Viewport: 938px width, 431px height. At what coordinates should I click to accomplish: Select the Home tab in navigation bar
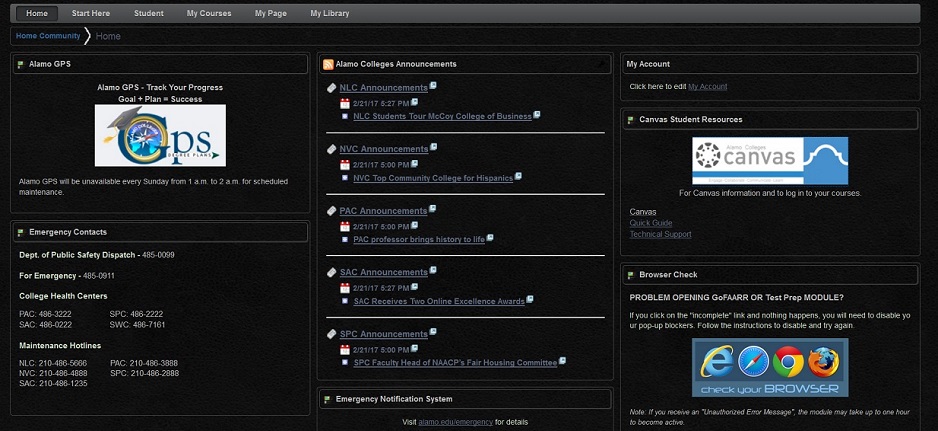click(37, 13)
